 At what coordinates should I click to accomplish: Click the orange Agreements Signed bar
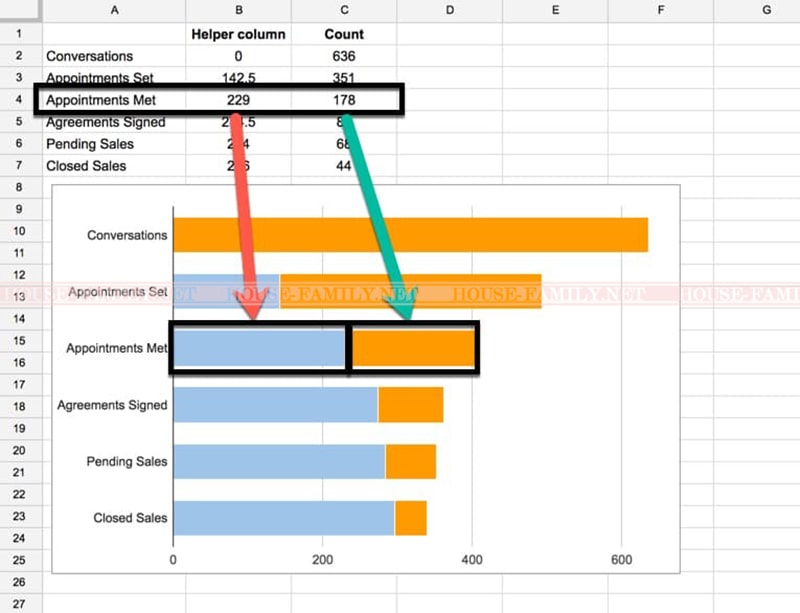coord(411,405)
